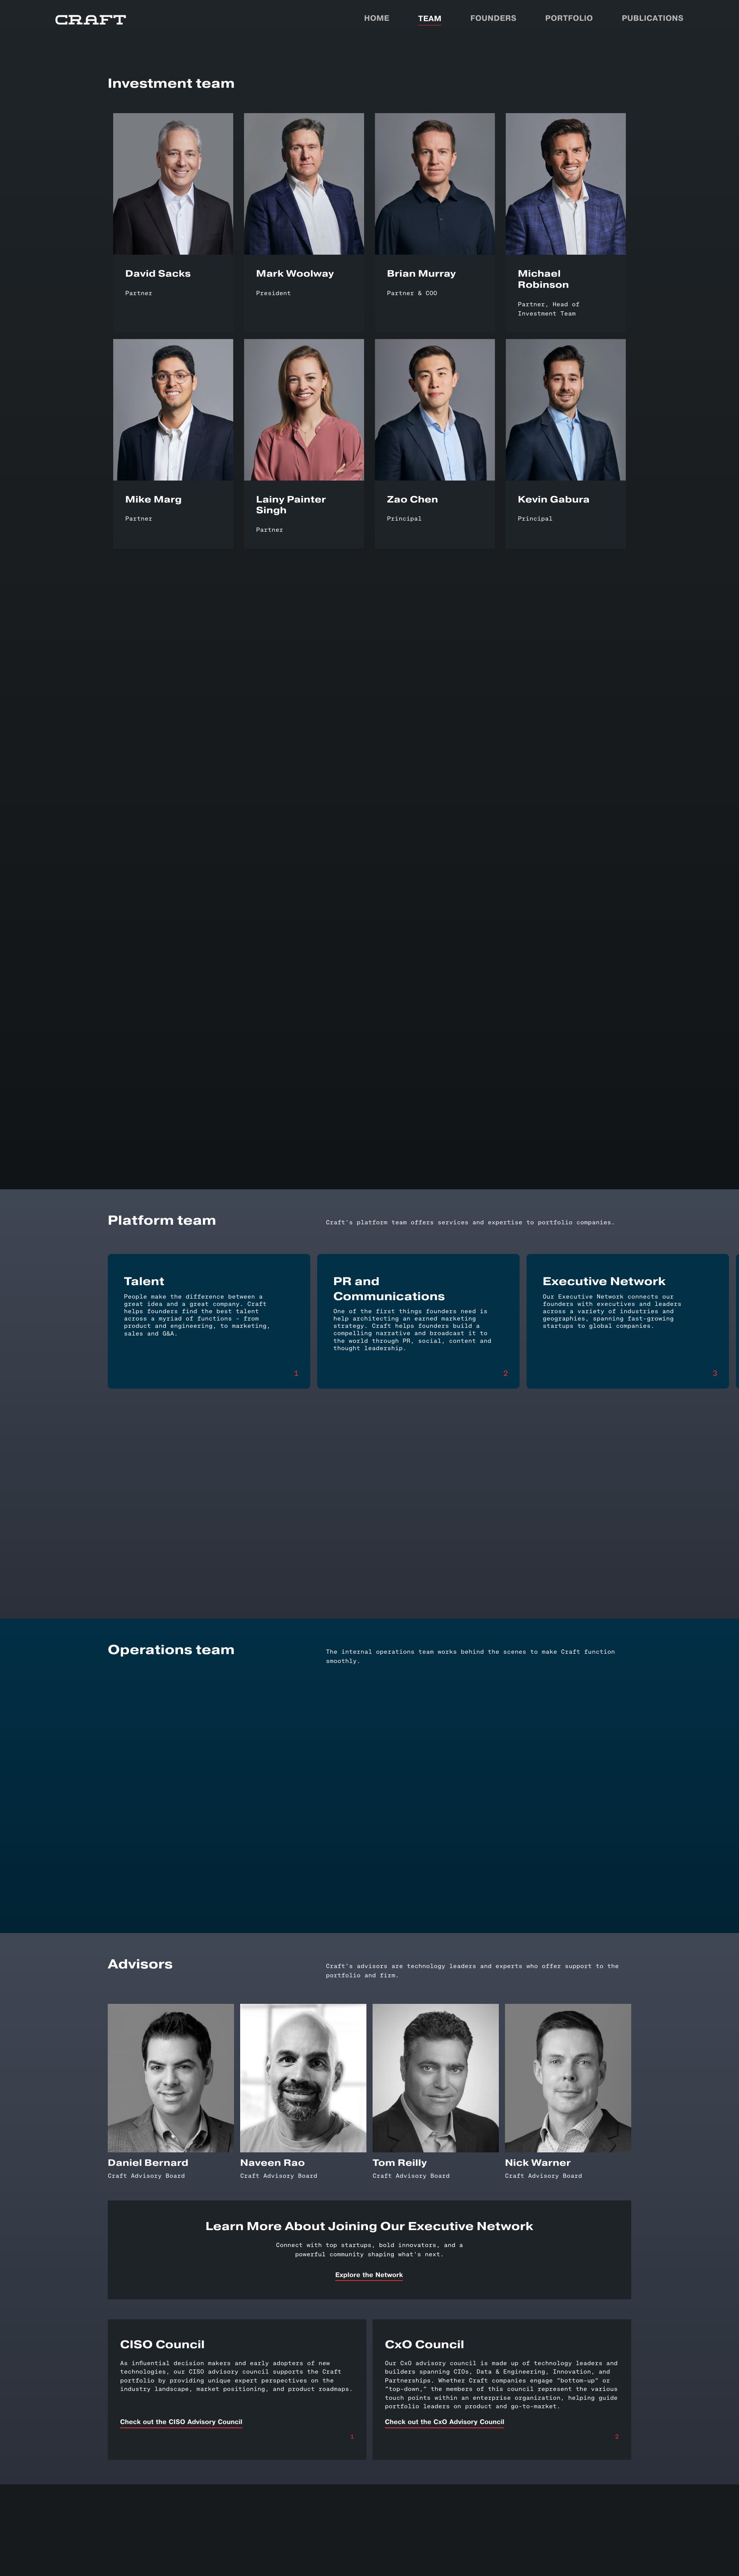739x2576 pixels.
Task: Open Brian Murray's profile
Action: [434, 183]
